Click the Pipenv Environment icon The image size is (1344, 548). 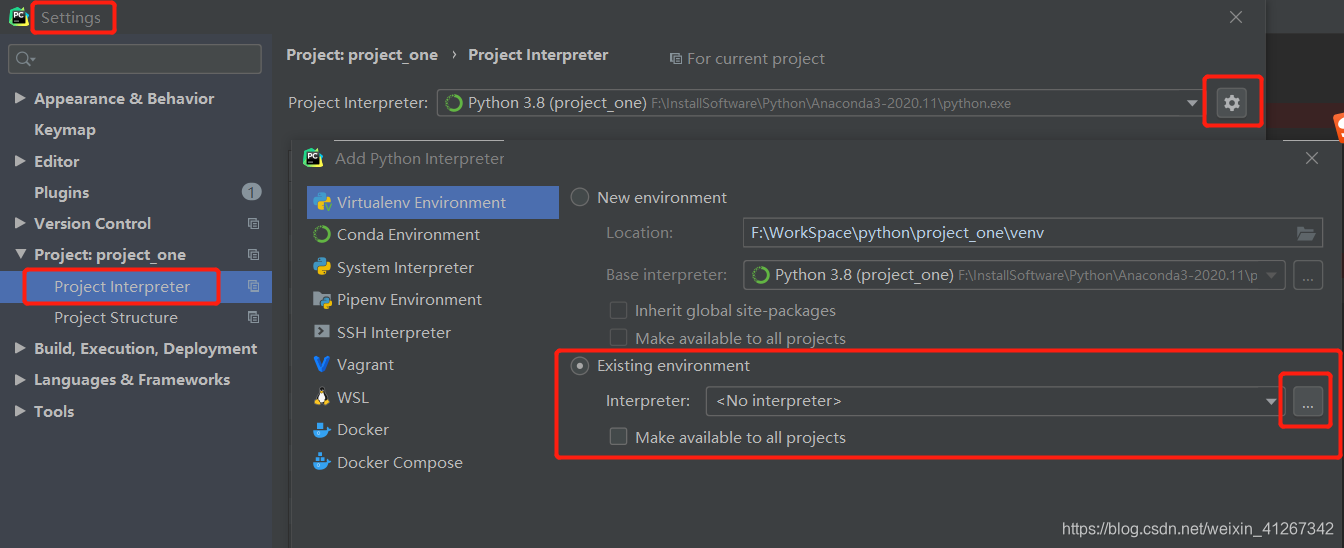click(322, 299)
